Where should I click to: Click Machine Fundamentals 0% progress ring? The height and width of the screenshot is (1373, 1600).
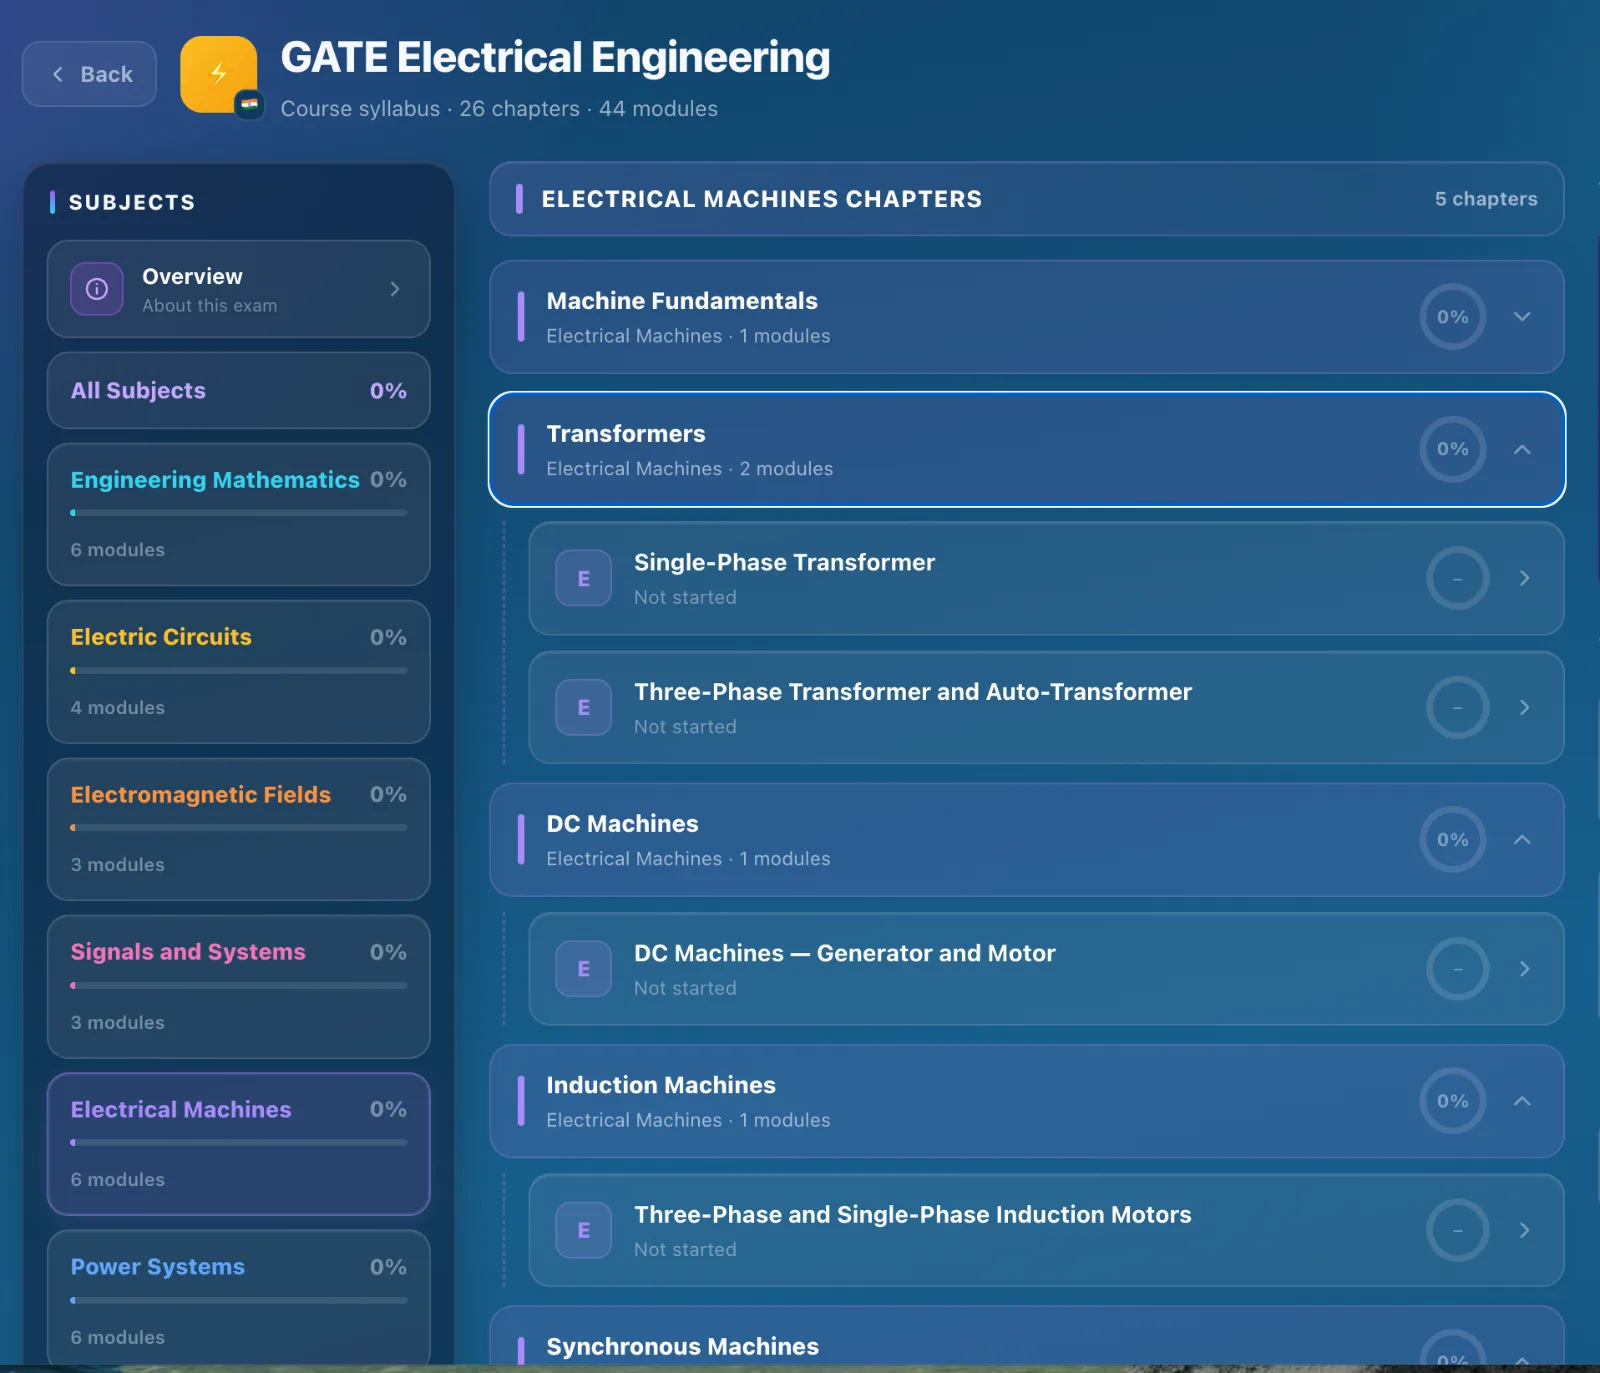[x=1453, y=317]
